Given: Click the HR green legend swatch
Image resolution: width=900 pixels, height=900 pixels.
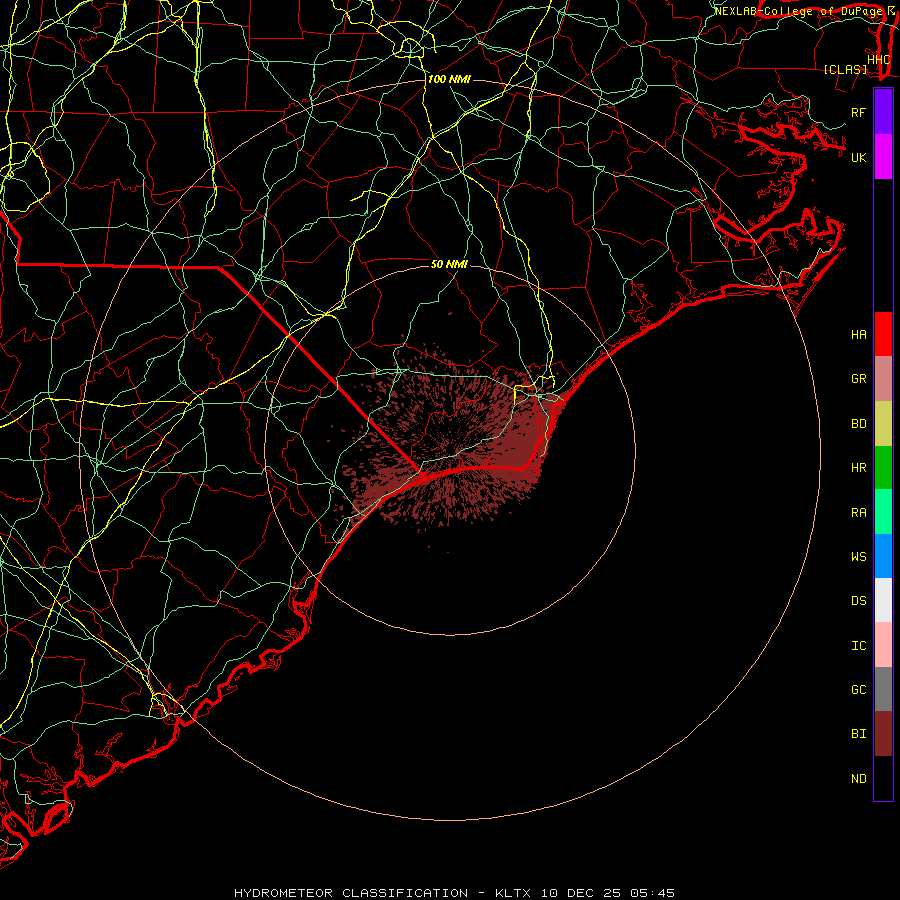Looking at the screenshot, I should [x=883, y=468].
